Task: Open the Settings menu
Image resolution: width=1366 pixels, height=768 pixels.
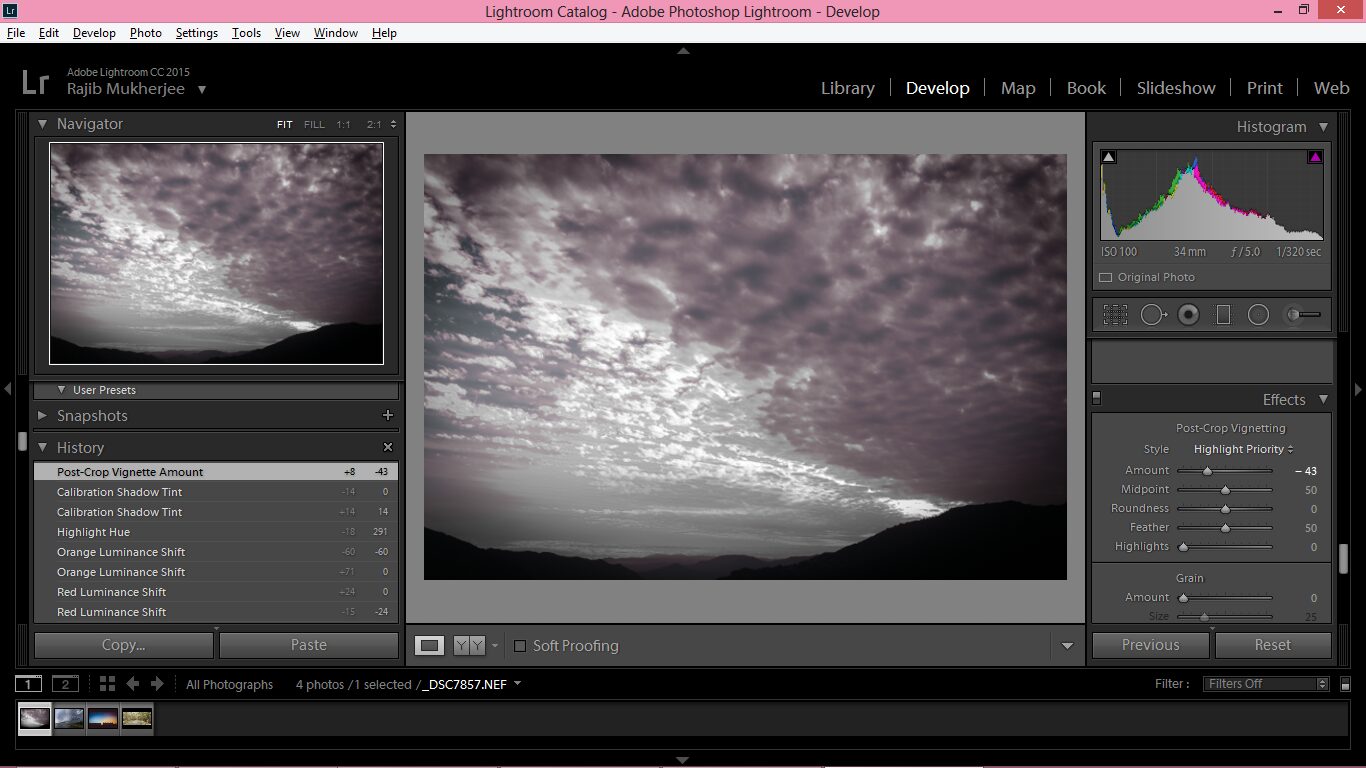Action: pyautogui.click(x=196, y=33)
